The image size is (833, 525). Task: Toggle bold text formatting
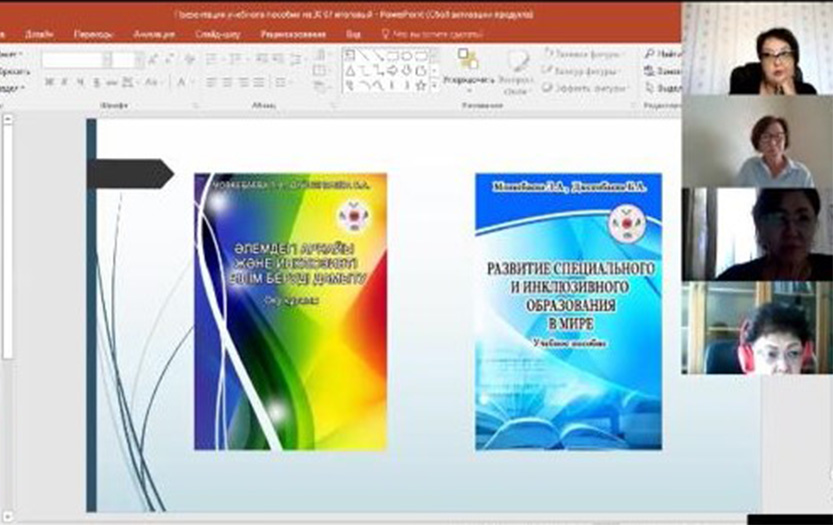49,83
